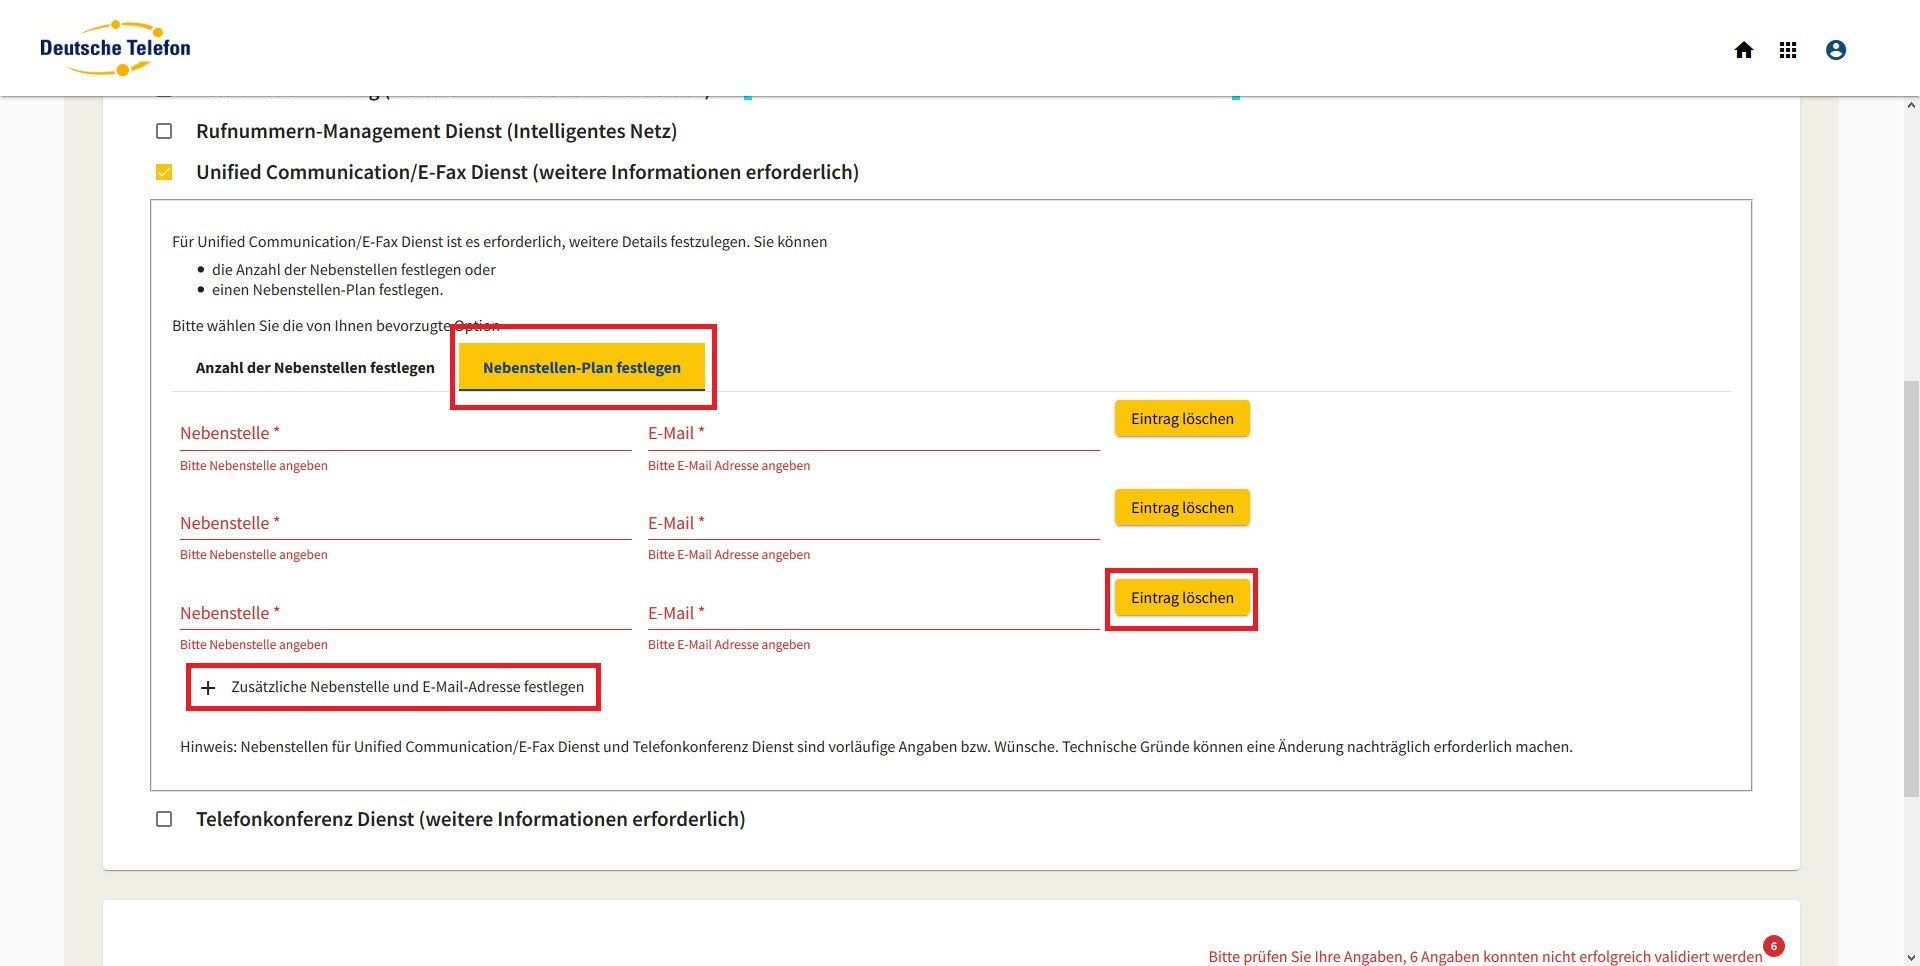The width and height of the screenshot is (1920, 966).
Task: Focus the first Nebenstelle input field
Action: coord(405,433)
